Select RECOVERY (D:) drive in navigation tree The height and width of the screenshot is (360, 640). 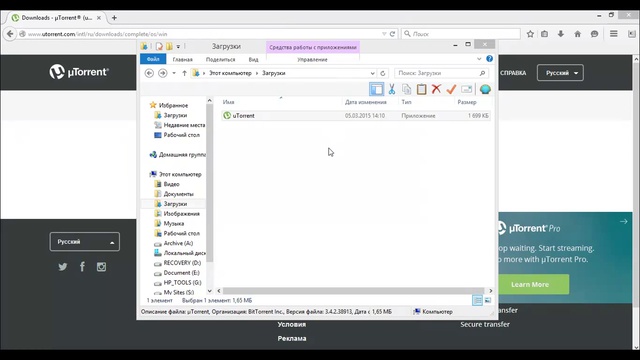tap(182, 263)
